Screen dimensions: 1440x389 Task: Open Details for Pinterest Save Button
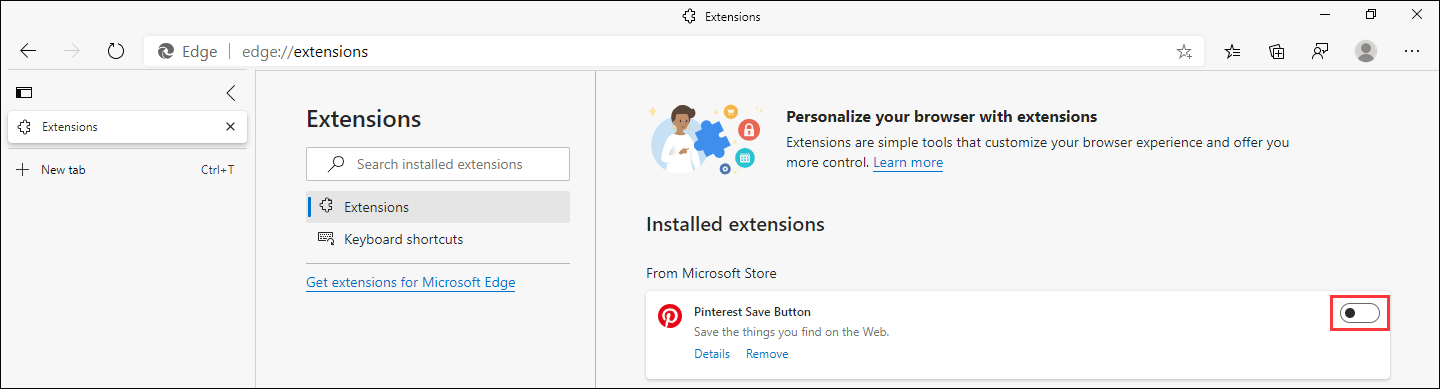click(x=712, y=354)
